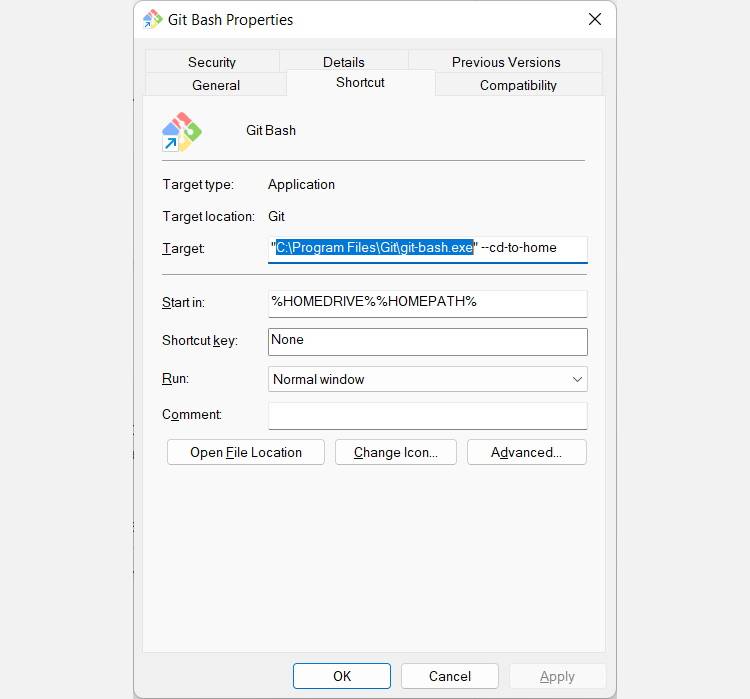Click the Git Bash Properties title text
750x699 pixels.
231,20
